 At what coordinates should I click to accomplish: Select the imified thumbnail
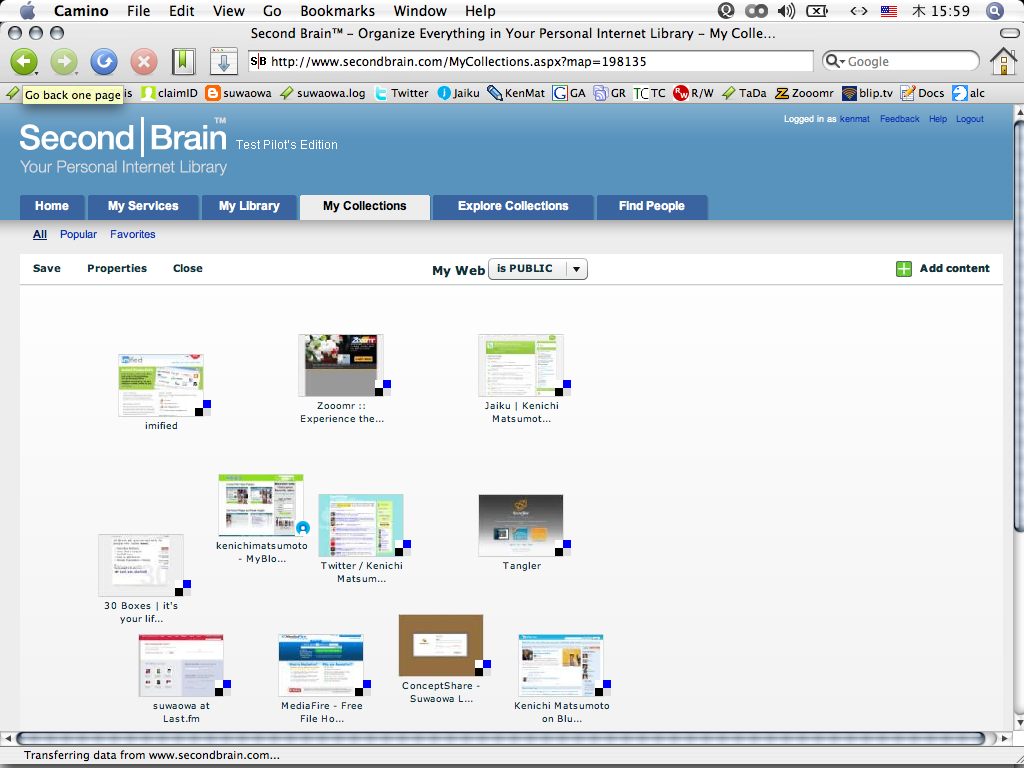point(161,385)
